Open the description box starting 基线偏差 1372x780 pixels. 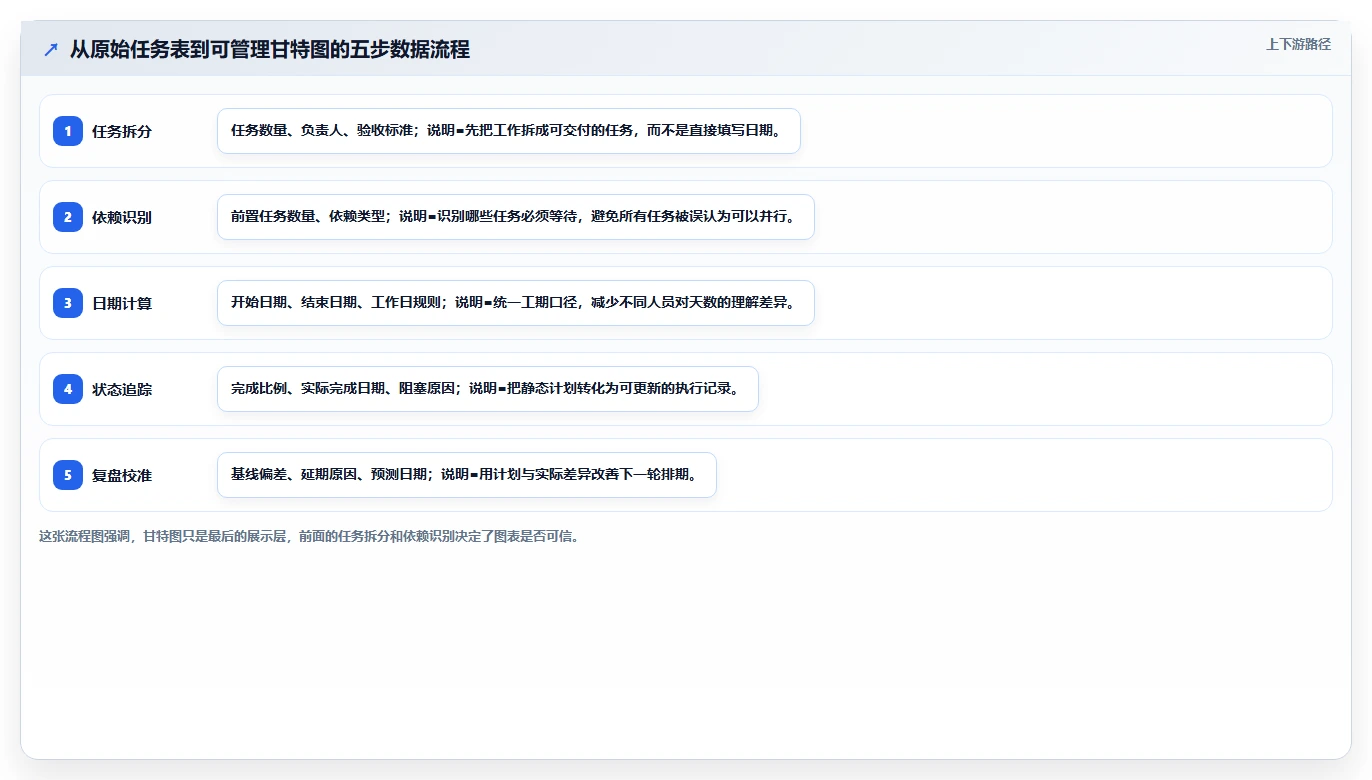pyautogui.click(x=467, y=475)
